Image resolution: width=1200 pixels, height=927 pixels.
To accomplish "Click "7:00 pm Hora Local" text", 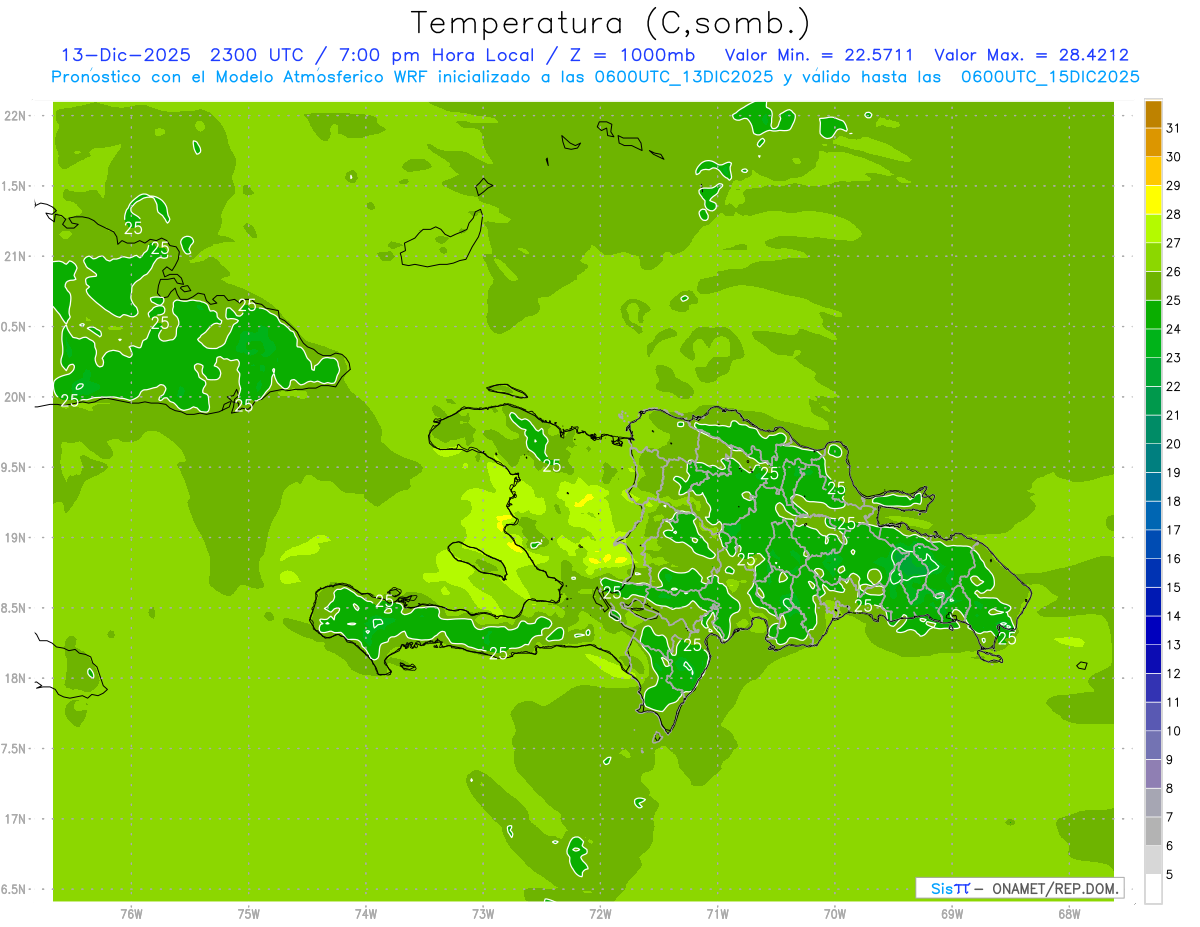I will click(437, 55).
